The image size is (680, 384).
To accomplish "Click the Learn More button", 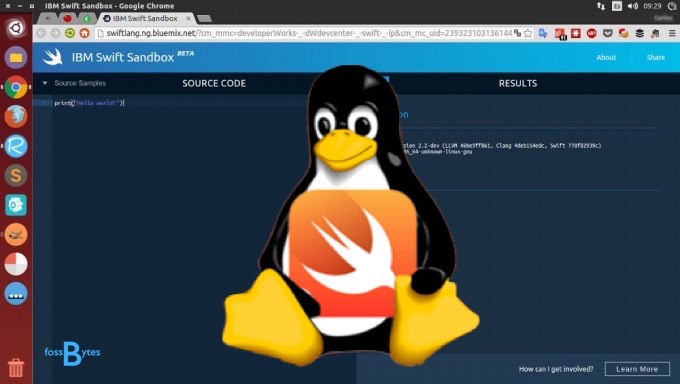I will click(637, 369).
